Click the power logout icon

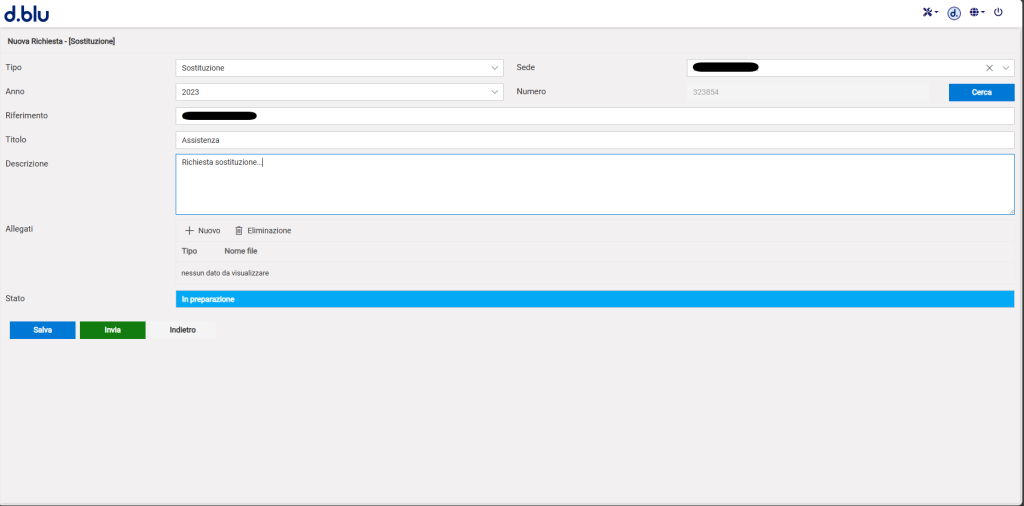pos(998,12)
